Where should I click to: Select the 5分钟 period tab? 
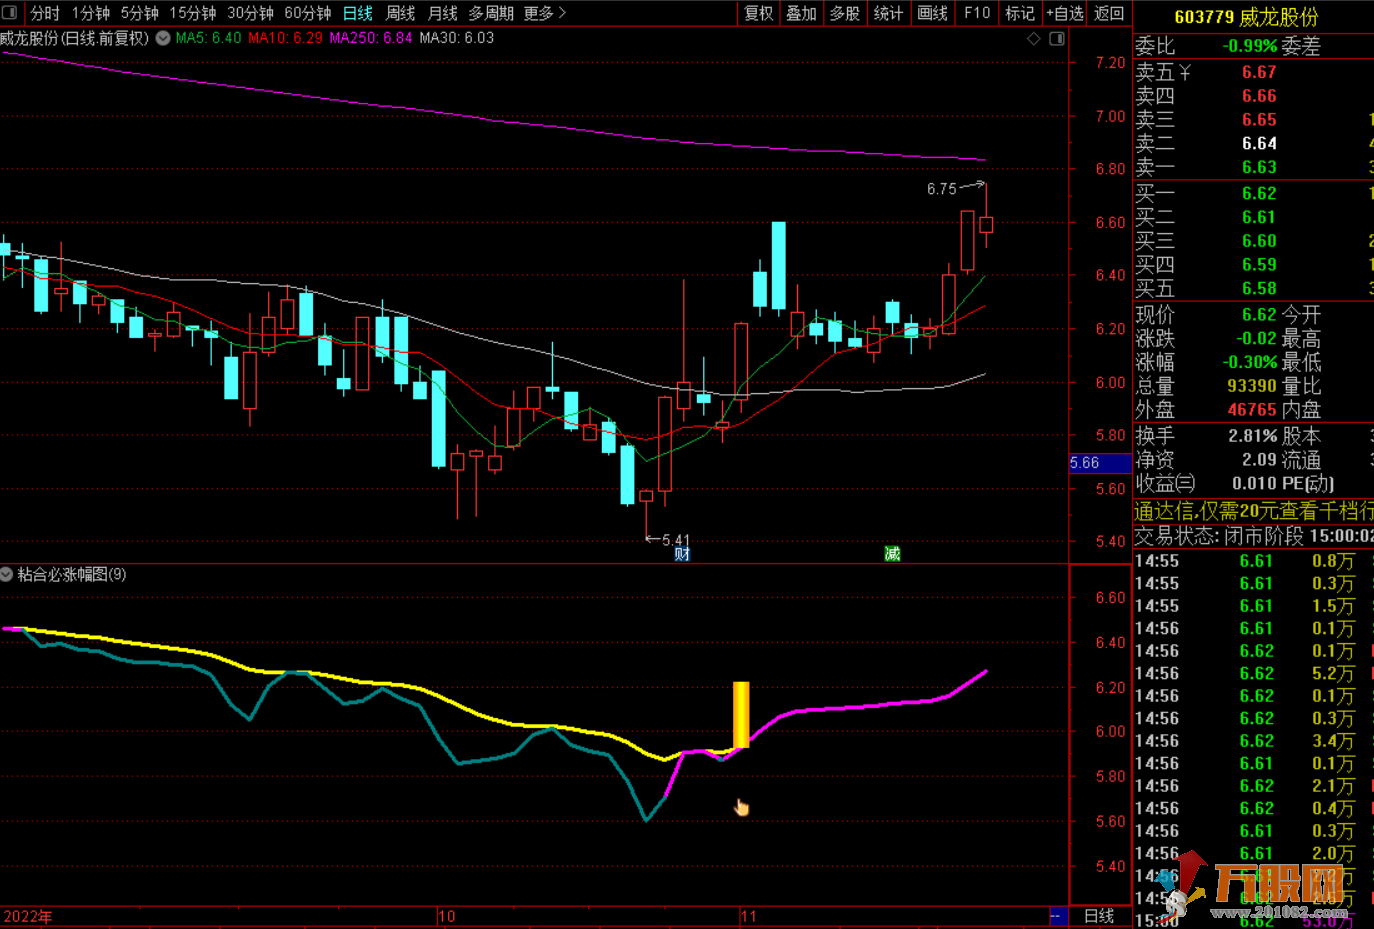coord(140,13)
